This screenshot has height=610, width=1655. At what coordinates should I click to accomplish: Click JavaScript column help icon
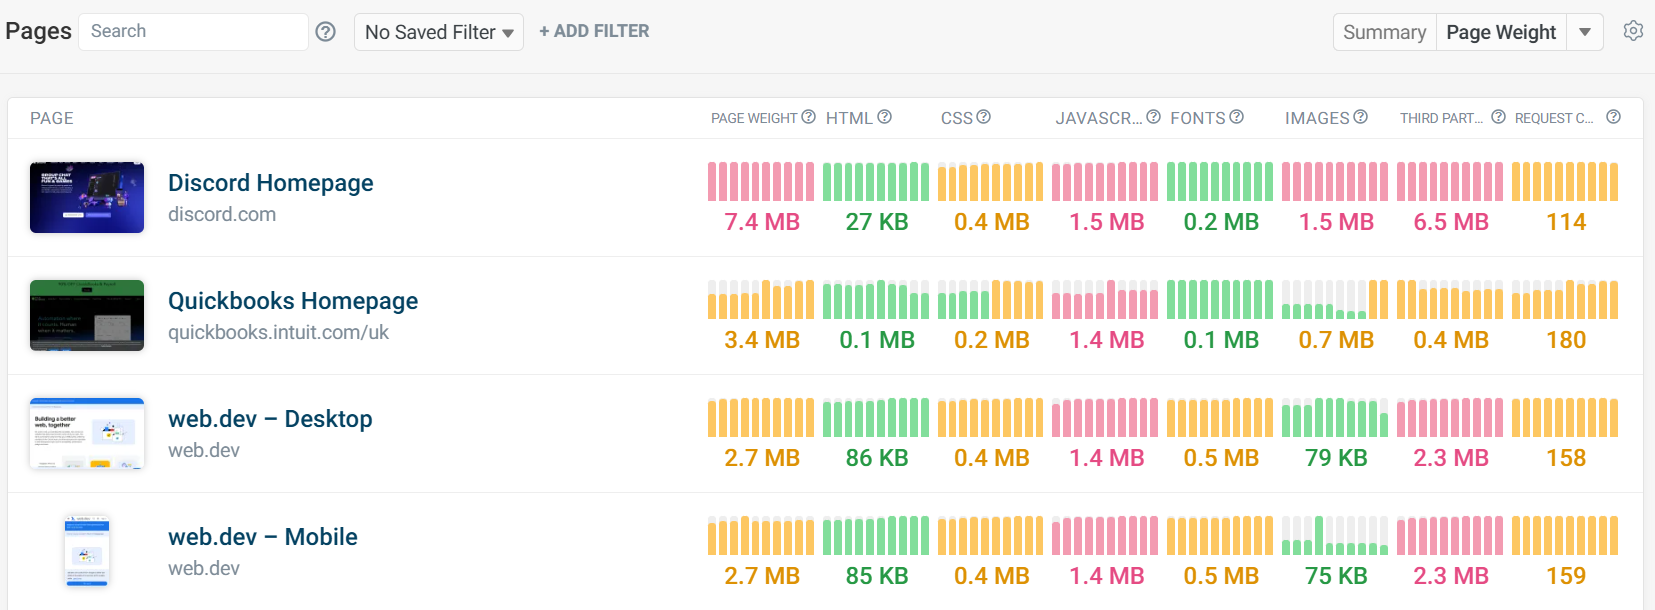pos(1153,117)
